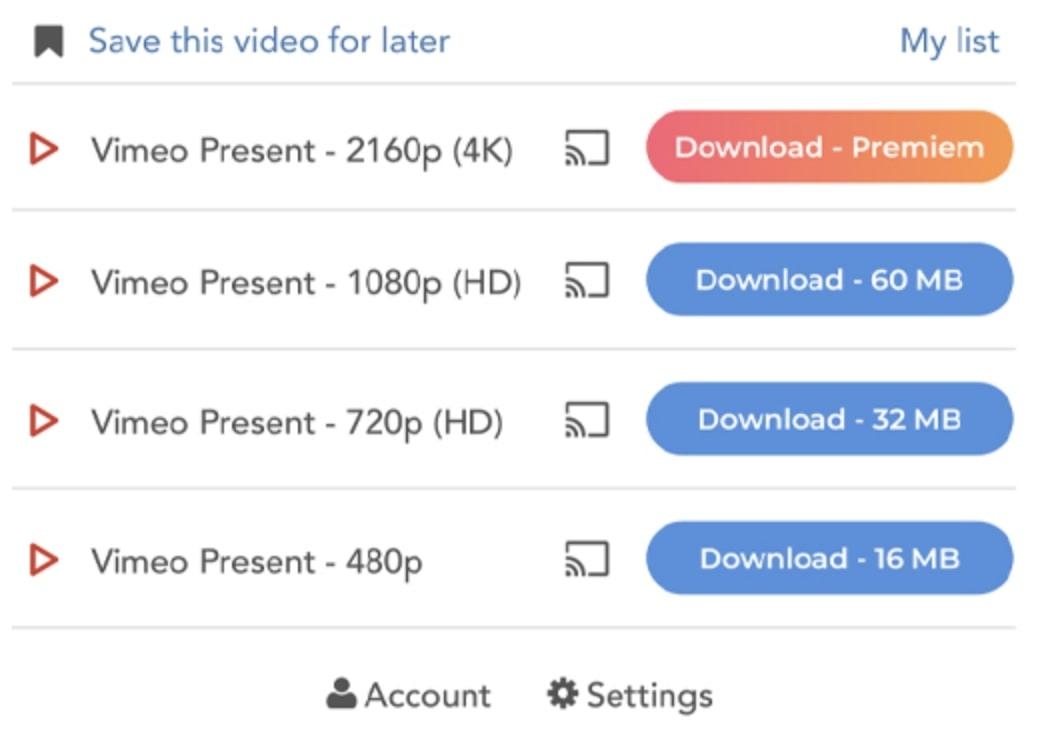Download the 16 MB 480p file

tap(829, 557)
